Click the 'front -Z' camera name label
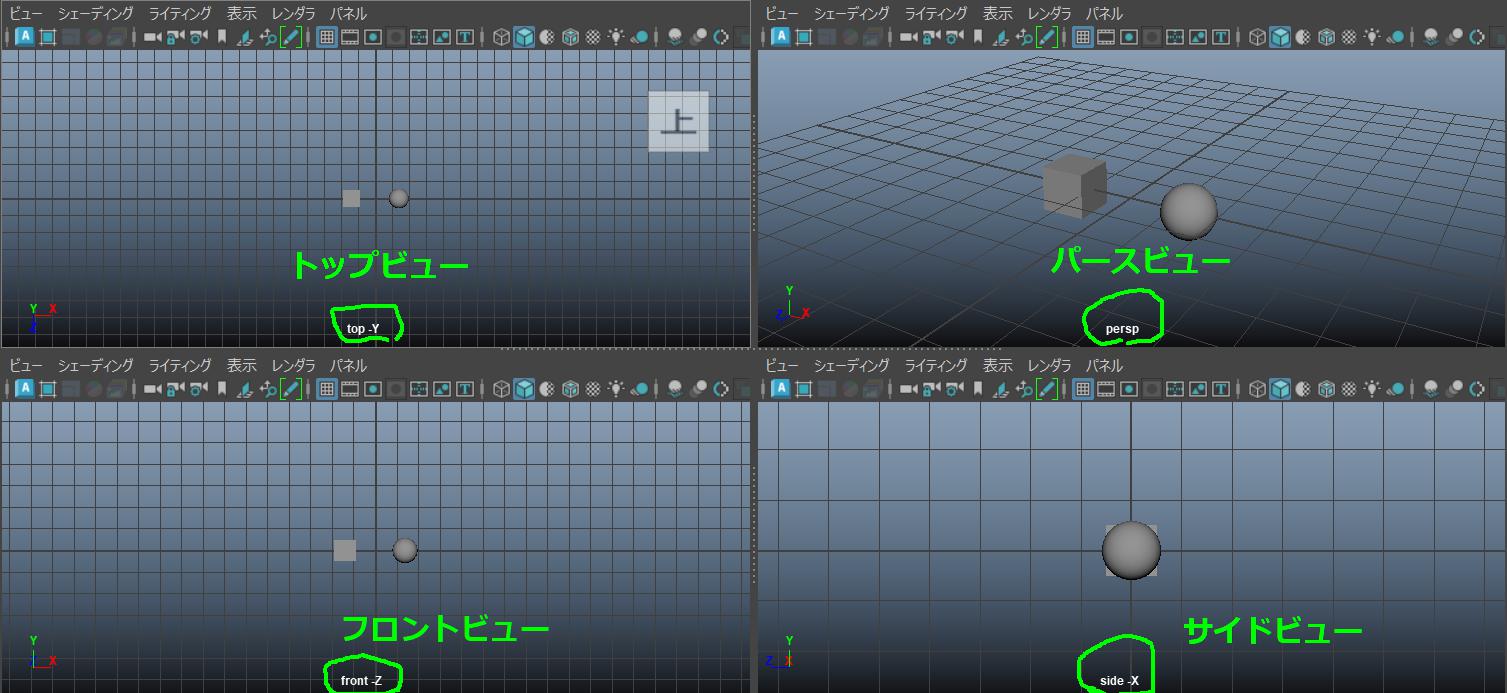 361,681
